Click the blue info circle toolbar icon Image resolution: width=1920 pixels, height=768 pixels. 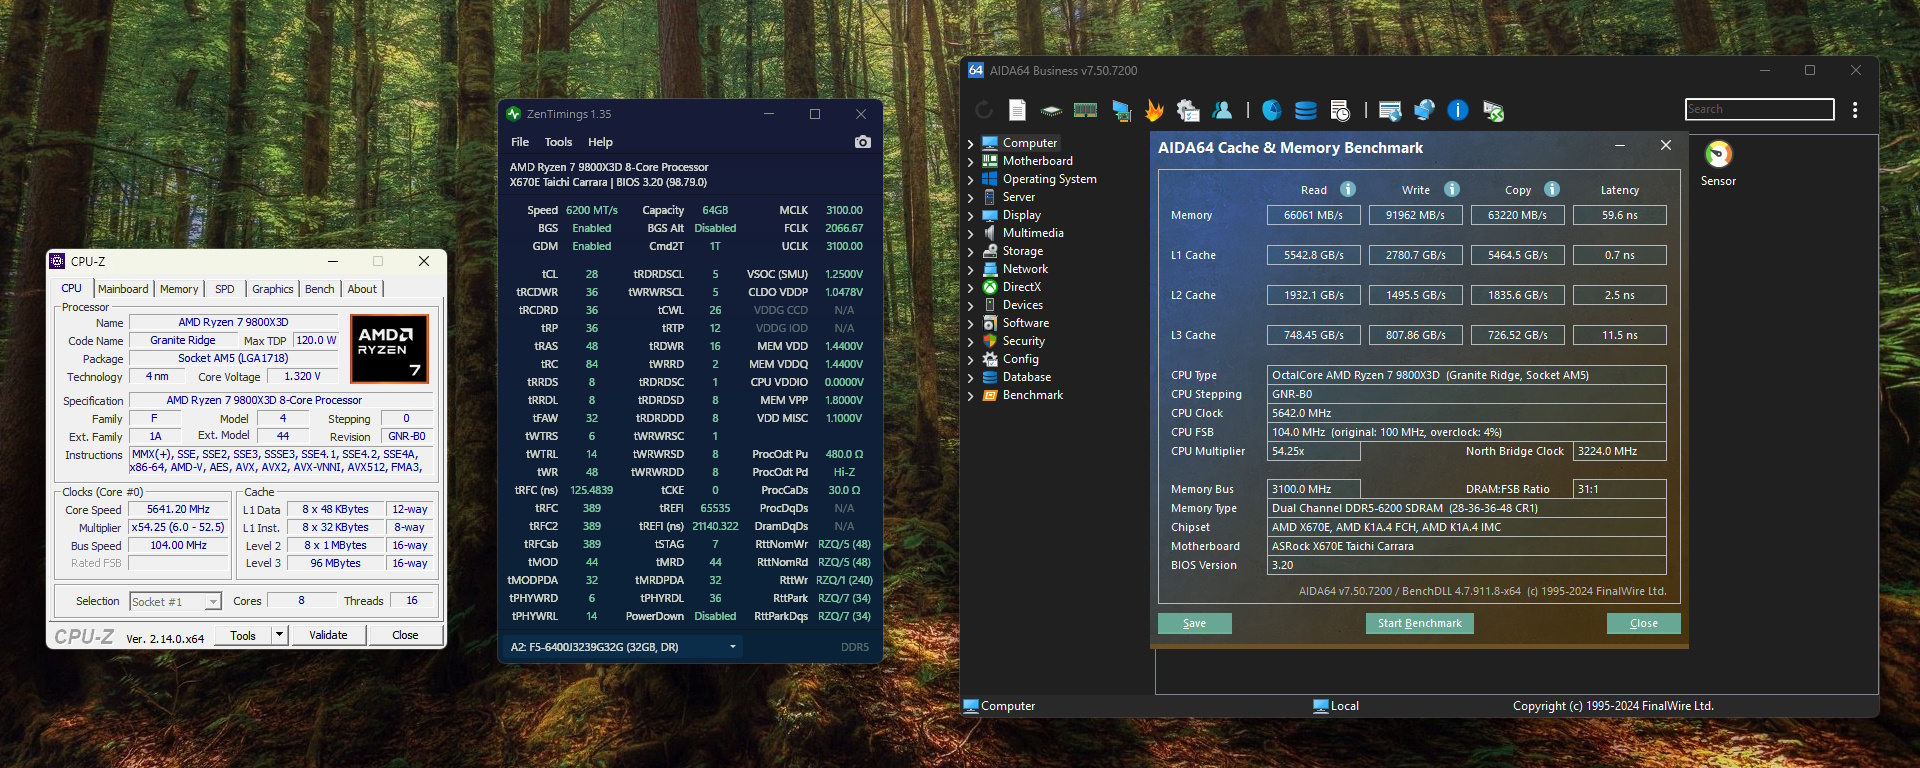pyautogui.click(x=1458, y=110)
